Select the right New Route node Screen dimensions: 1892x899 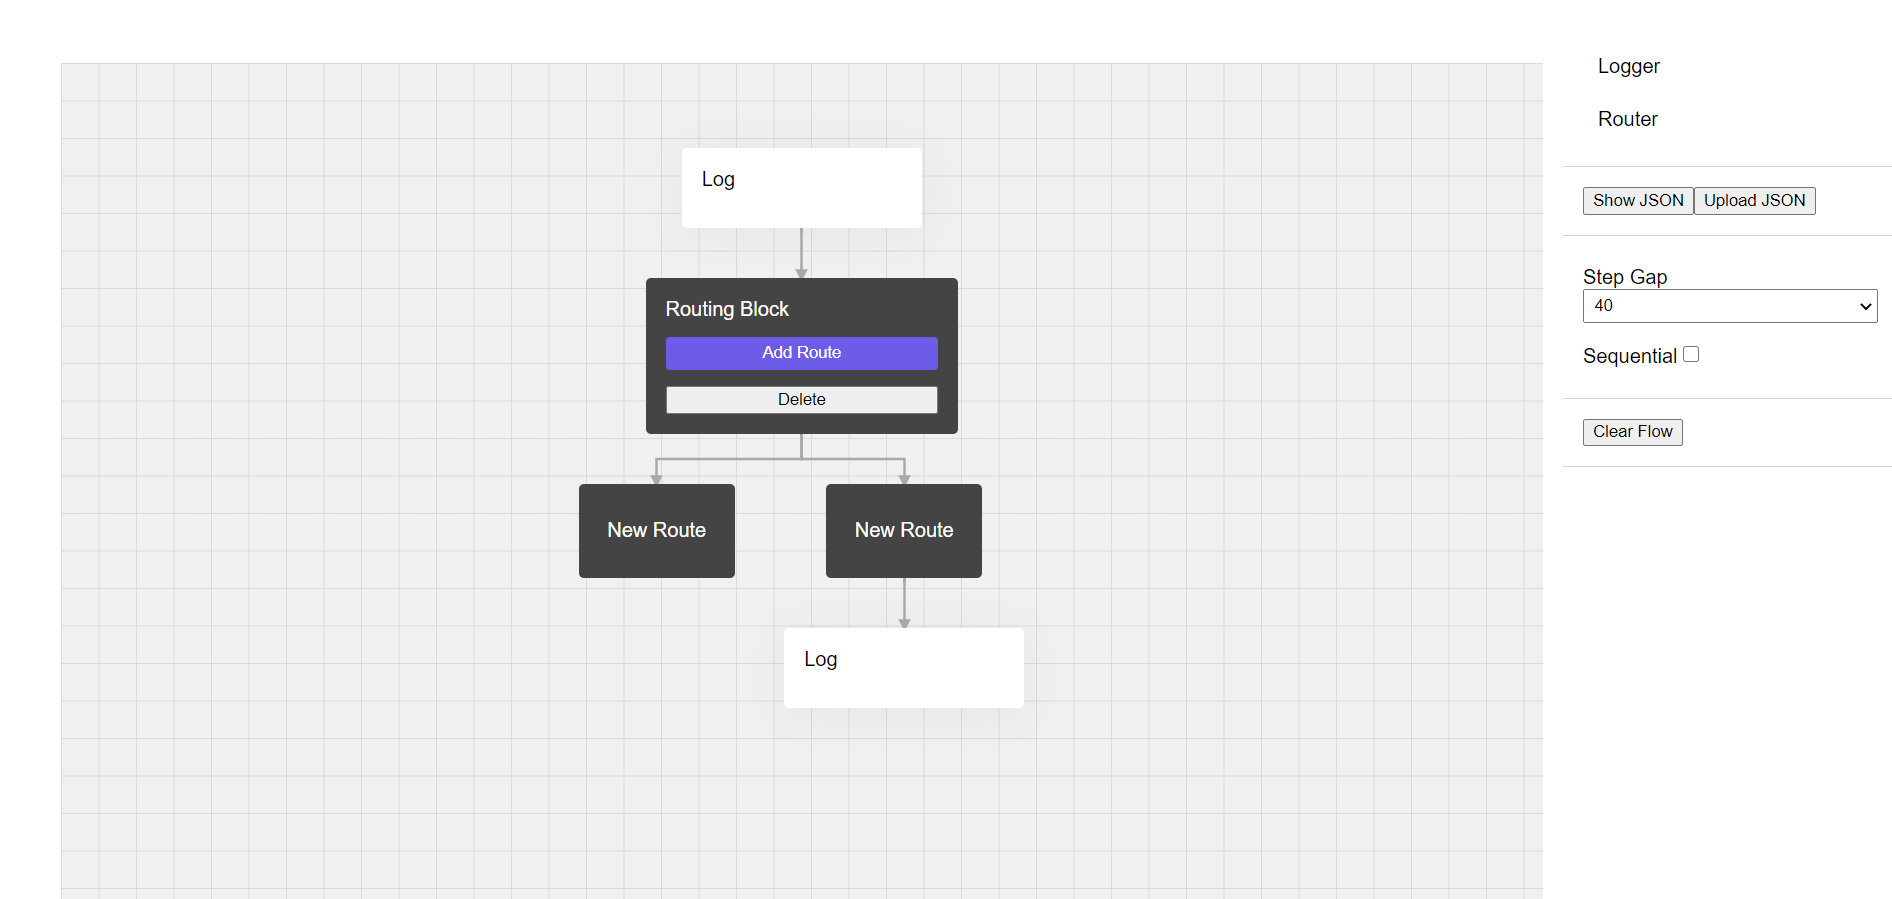903,531
